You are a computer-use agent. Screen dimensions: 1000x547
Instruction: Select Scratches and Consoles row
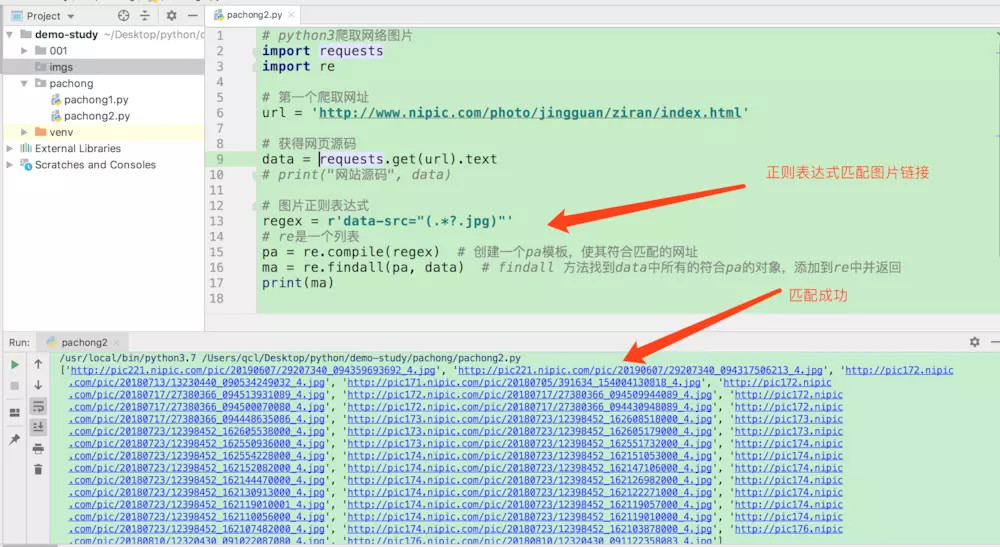(103, 164)
